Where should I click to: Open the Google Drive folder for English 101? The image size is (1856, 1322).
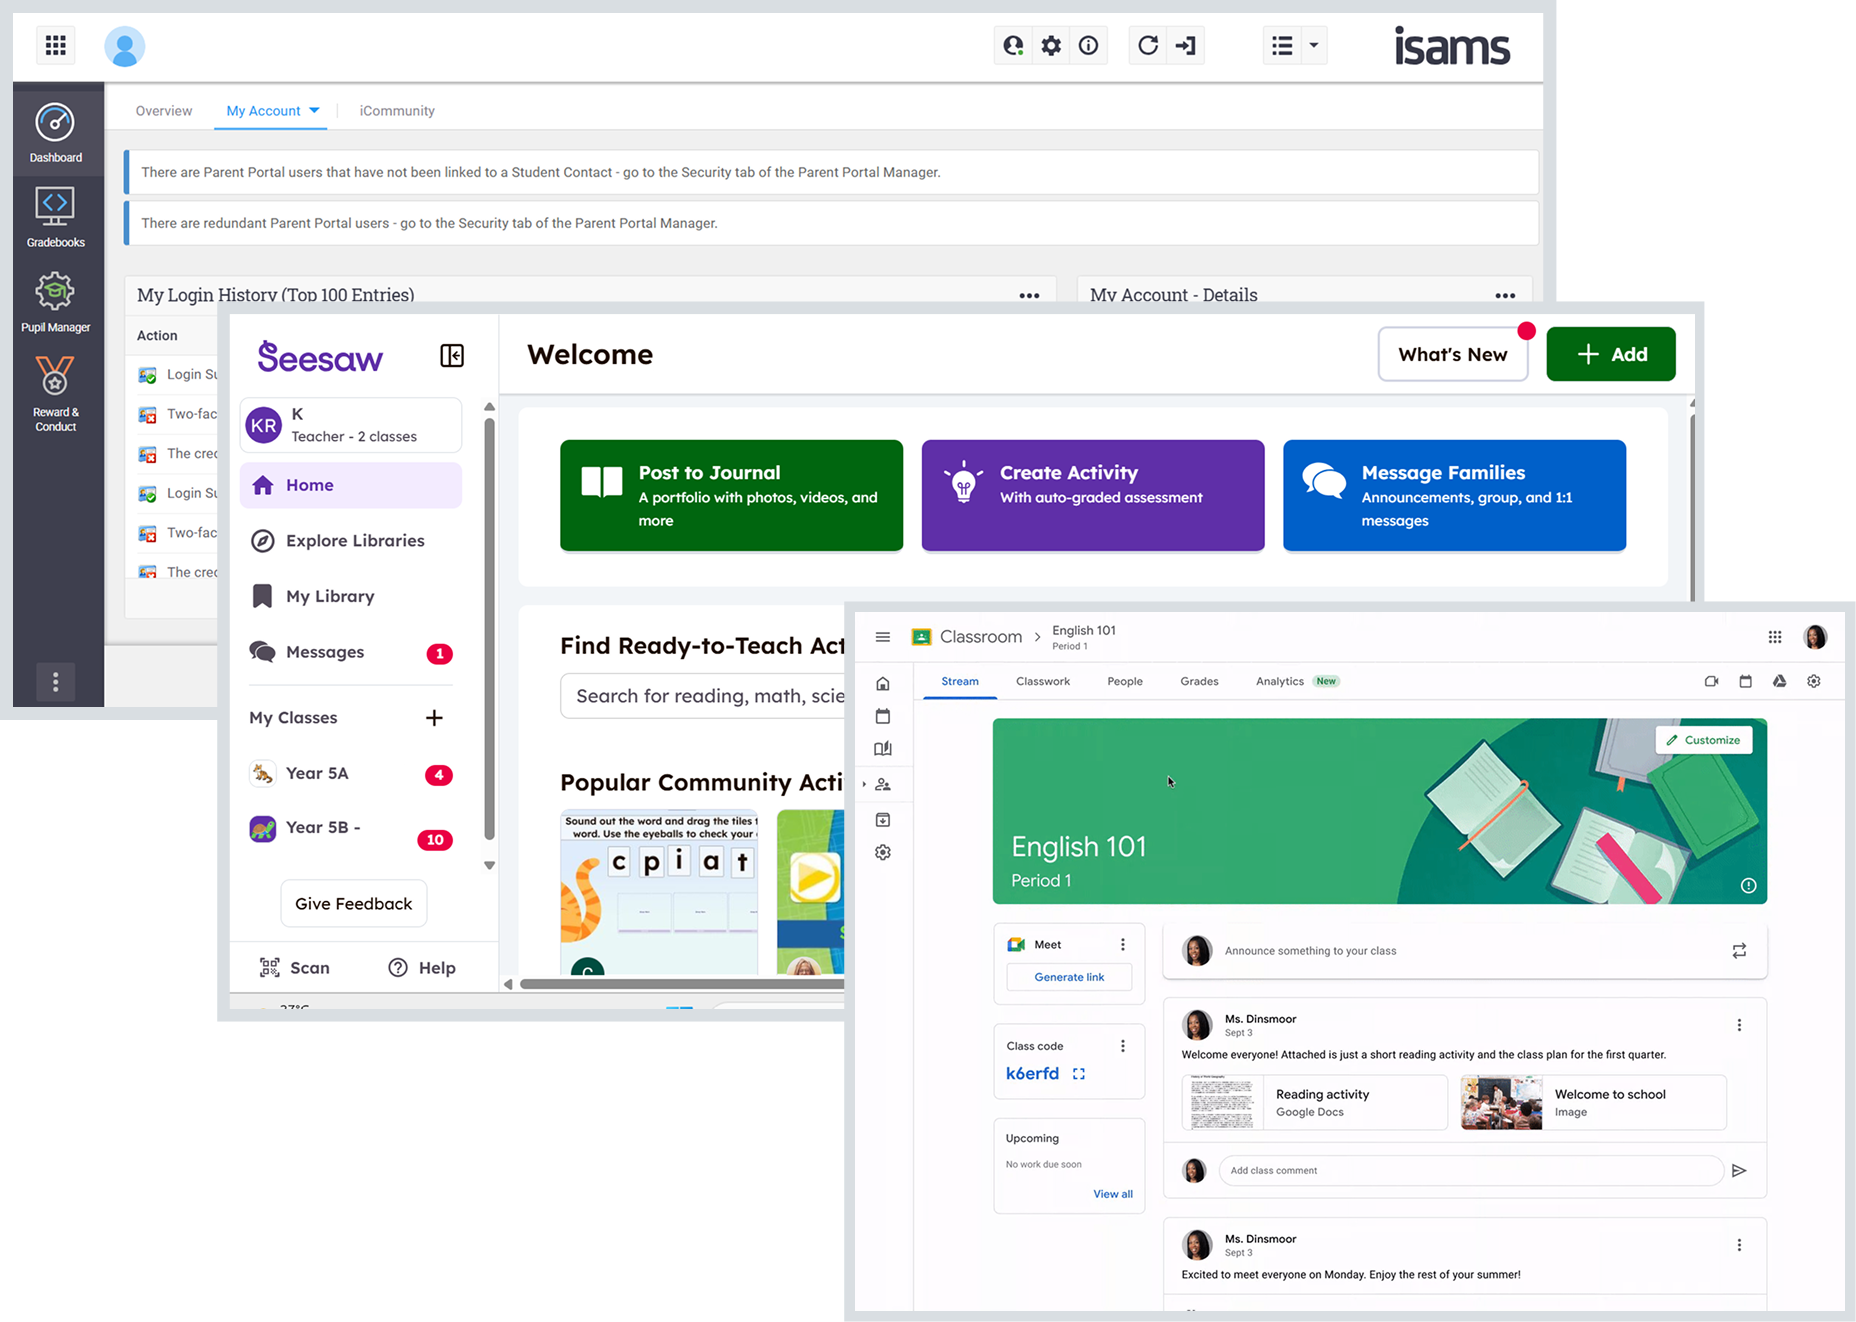click(1779, 681)
